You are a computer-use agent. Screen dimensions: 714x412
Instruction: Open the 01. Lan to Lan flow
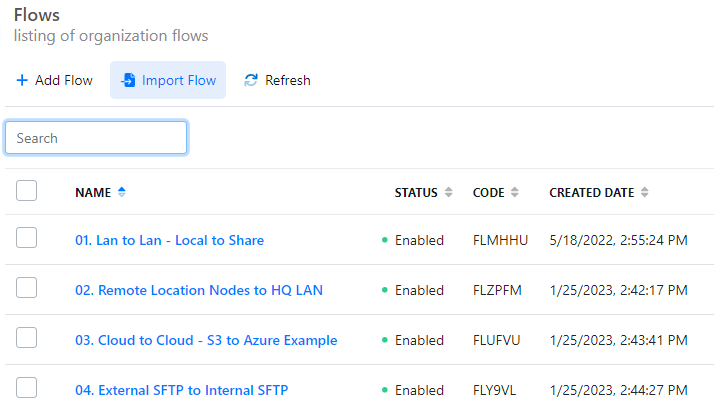[x=169, y=240]
